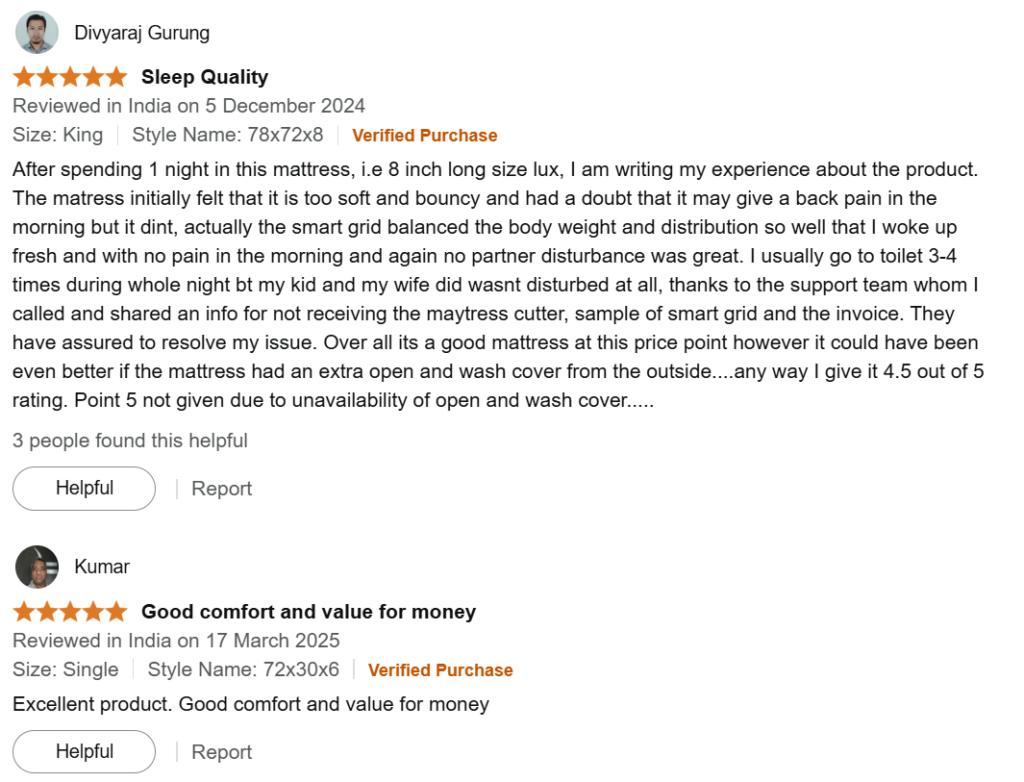This screenshot has height=782, width=1024.
Task: Click Verified Purchase on the Single size review
Action: (440, 670)
